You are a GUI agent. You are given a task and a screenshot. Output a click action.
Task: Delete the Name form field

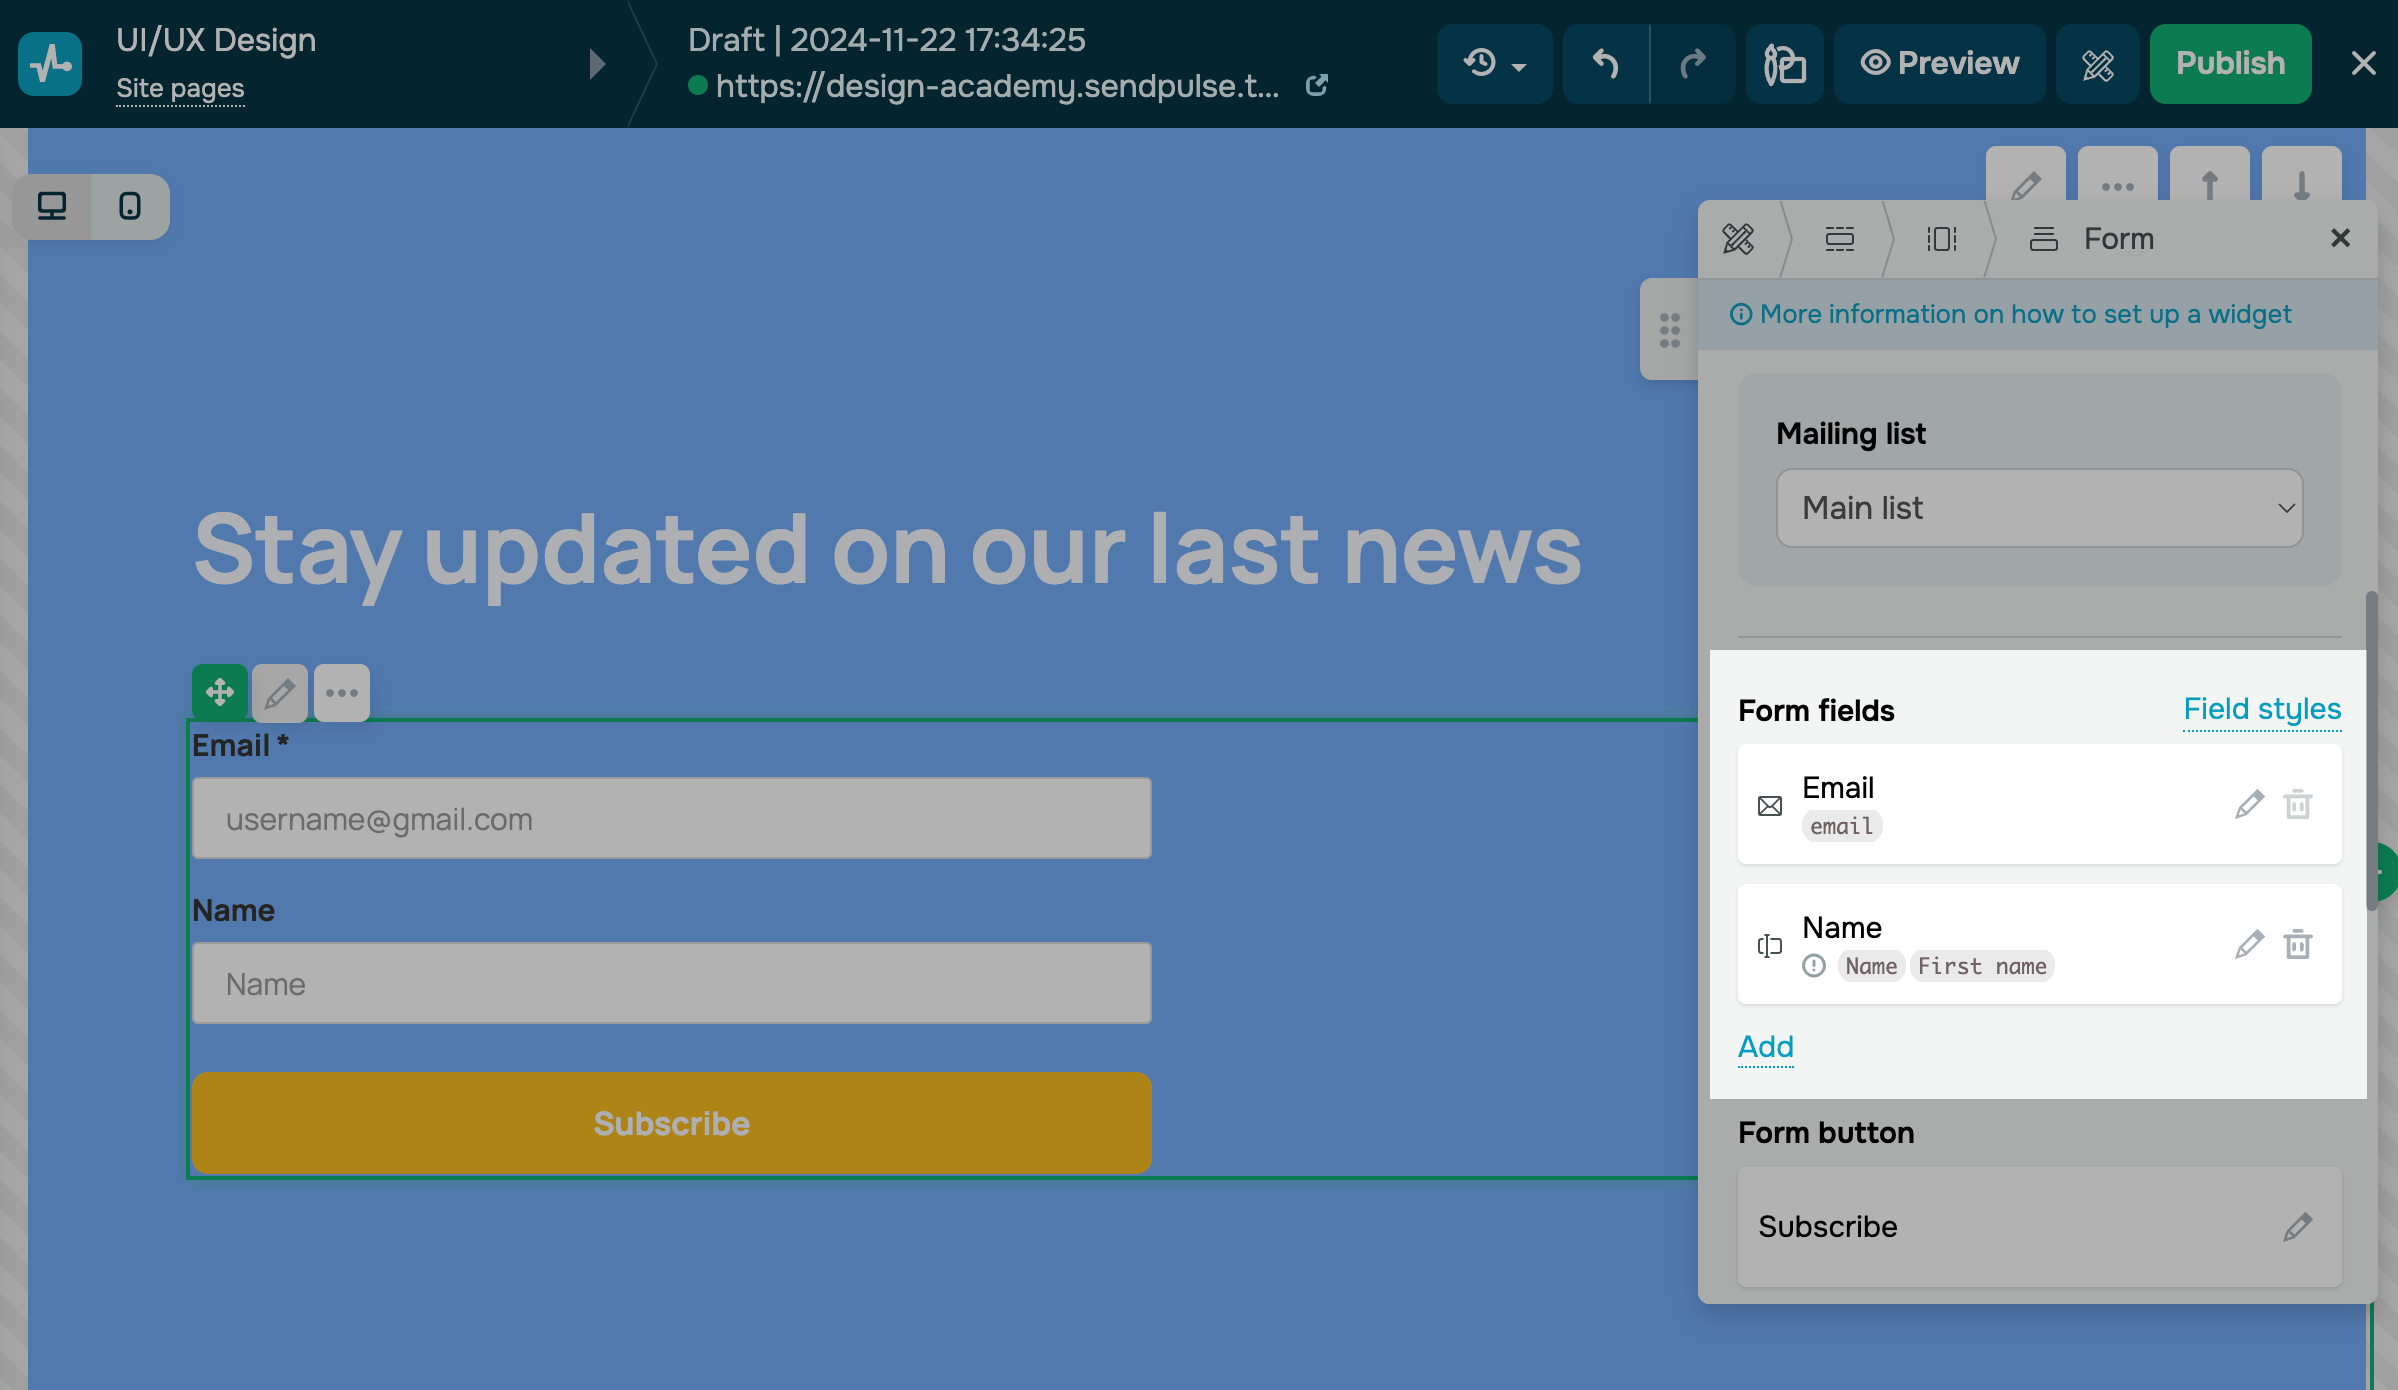tap(2298, 944)
